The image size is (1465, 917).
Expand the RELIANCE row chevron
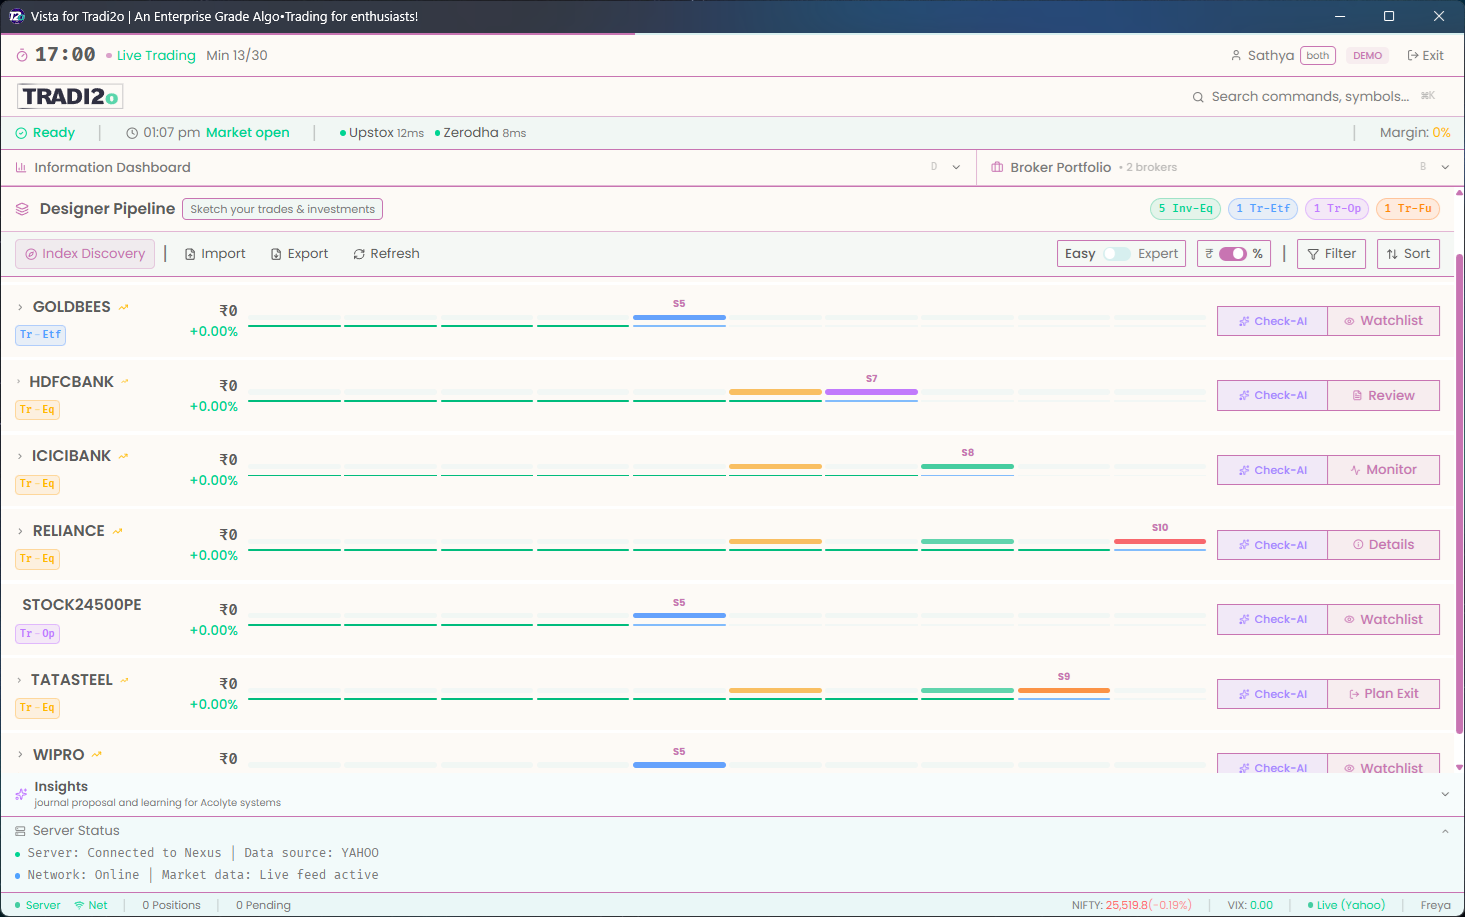22,530
